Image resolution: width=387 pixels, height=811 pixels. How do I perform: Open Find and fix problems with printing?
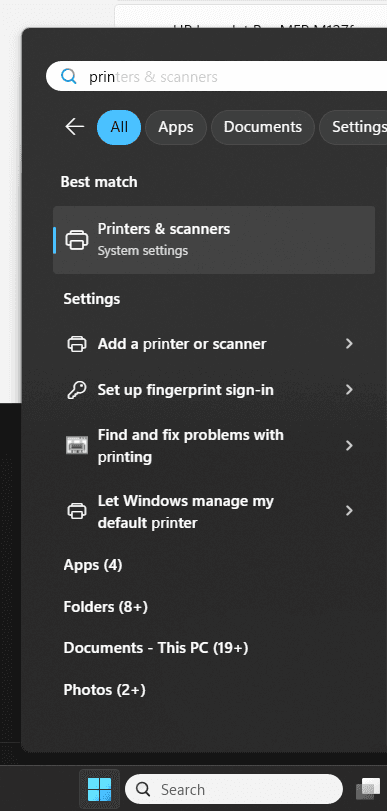214,446
